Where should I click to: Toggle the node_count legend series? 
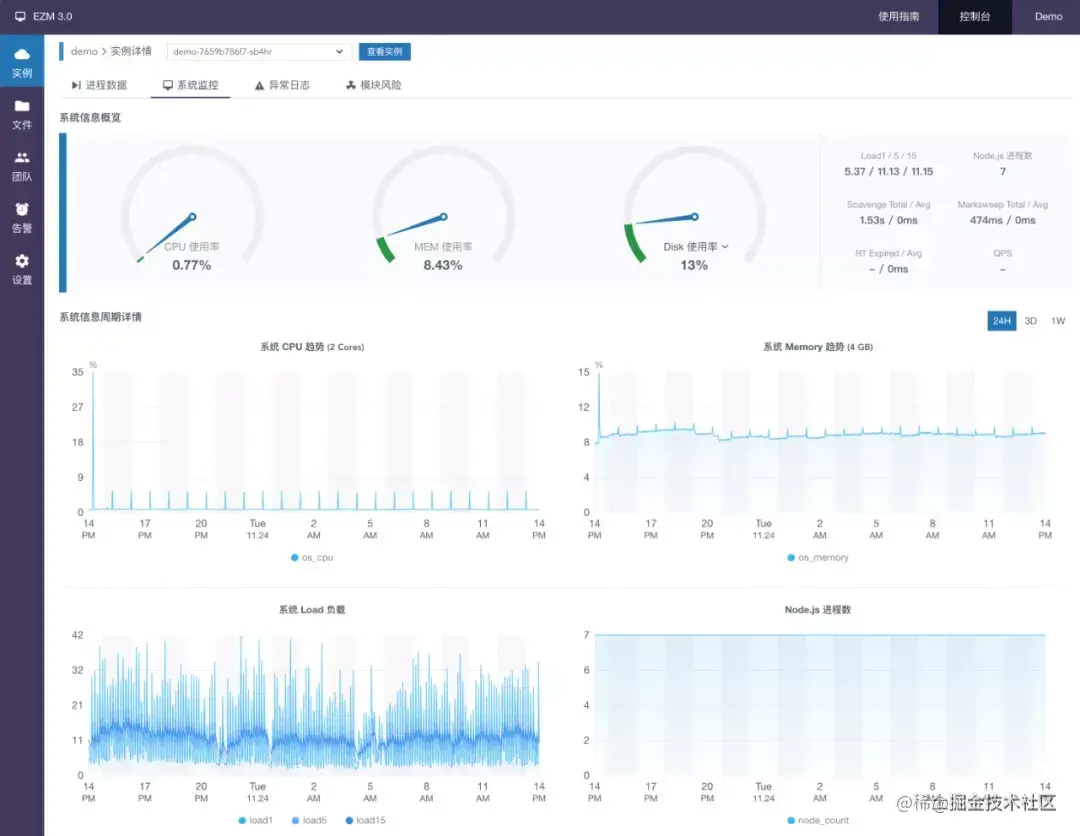[x=818, y=820]
